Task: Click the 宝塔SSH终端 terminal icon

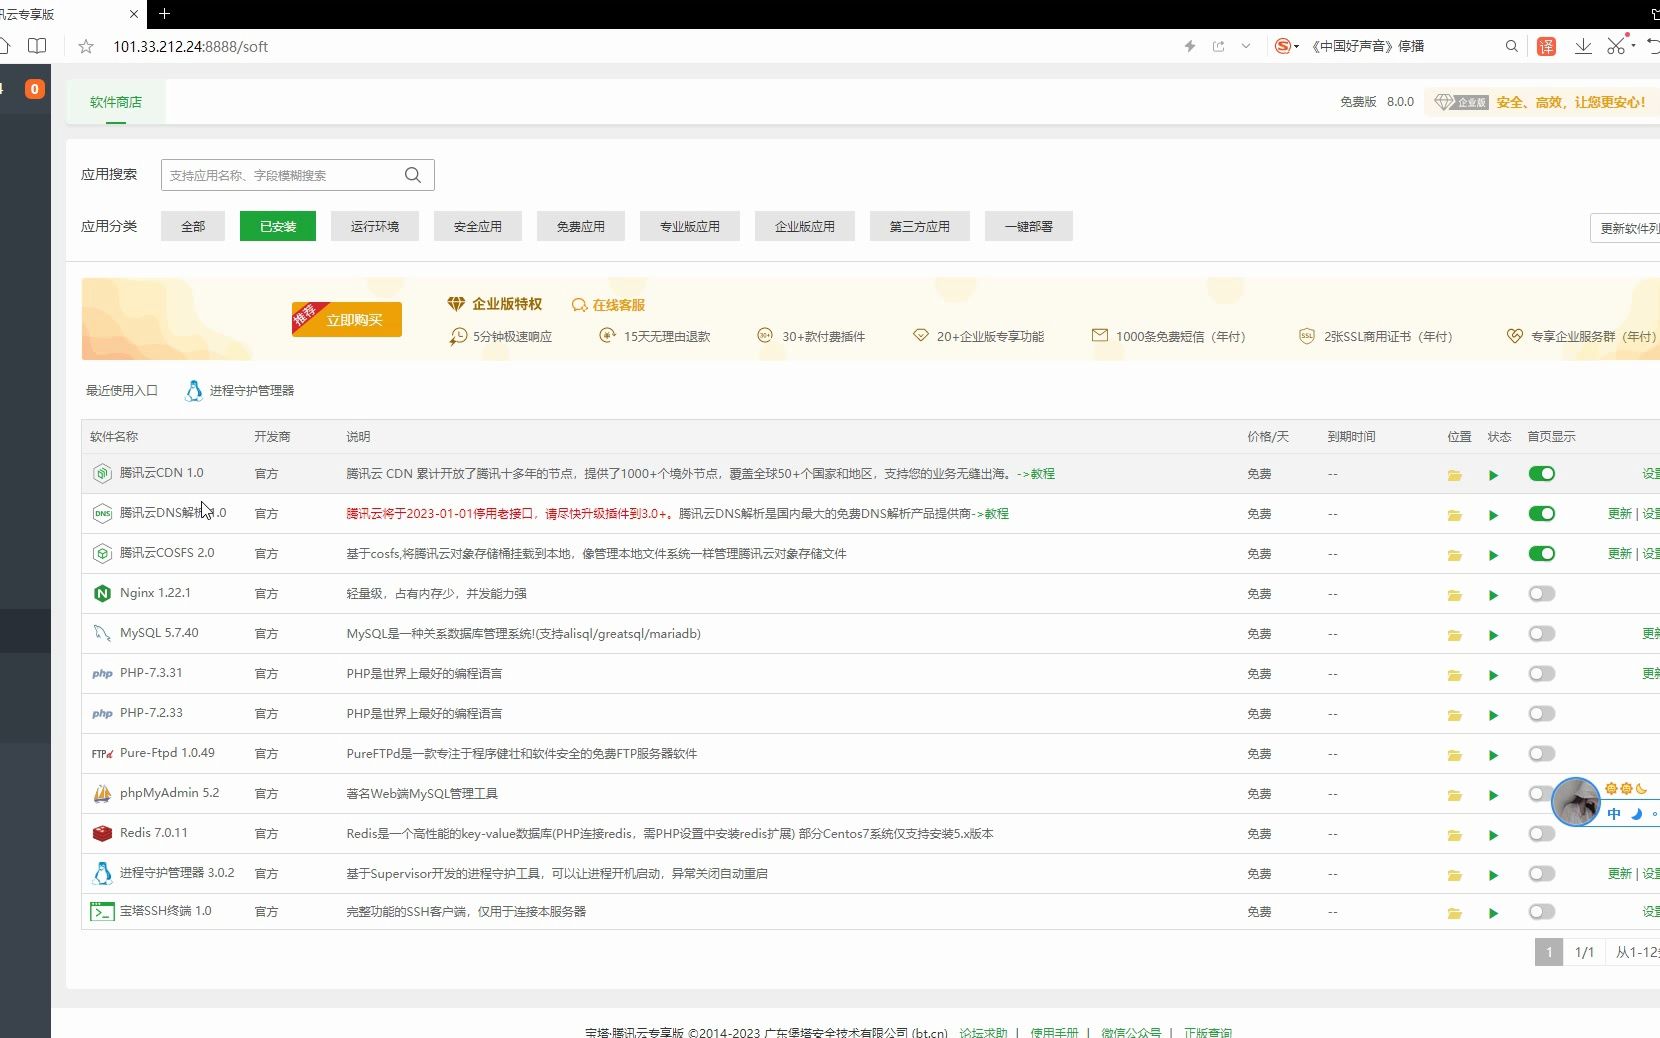Action: coord(102,911)
